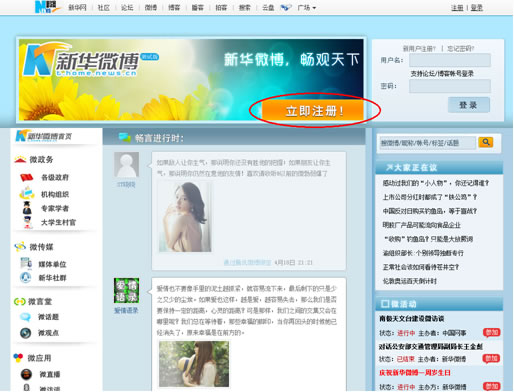The height and width of the screenshot is (392, 514).
Task: Open the topic 中国反对日购买钓鱼岛,等于宣战?
Action: [x=430, y=211]
